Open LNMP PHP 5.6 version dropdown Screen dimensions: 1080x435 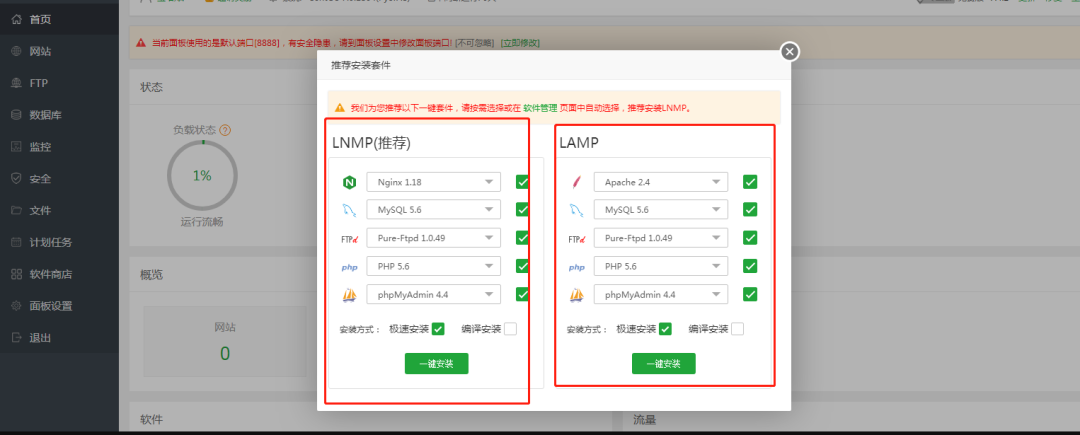(433, 266)
